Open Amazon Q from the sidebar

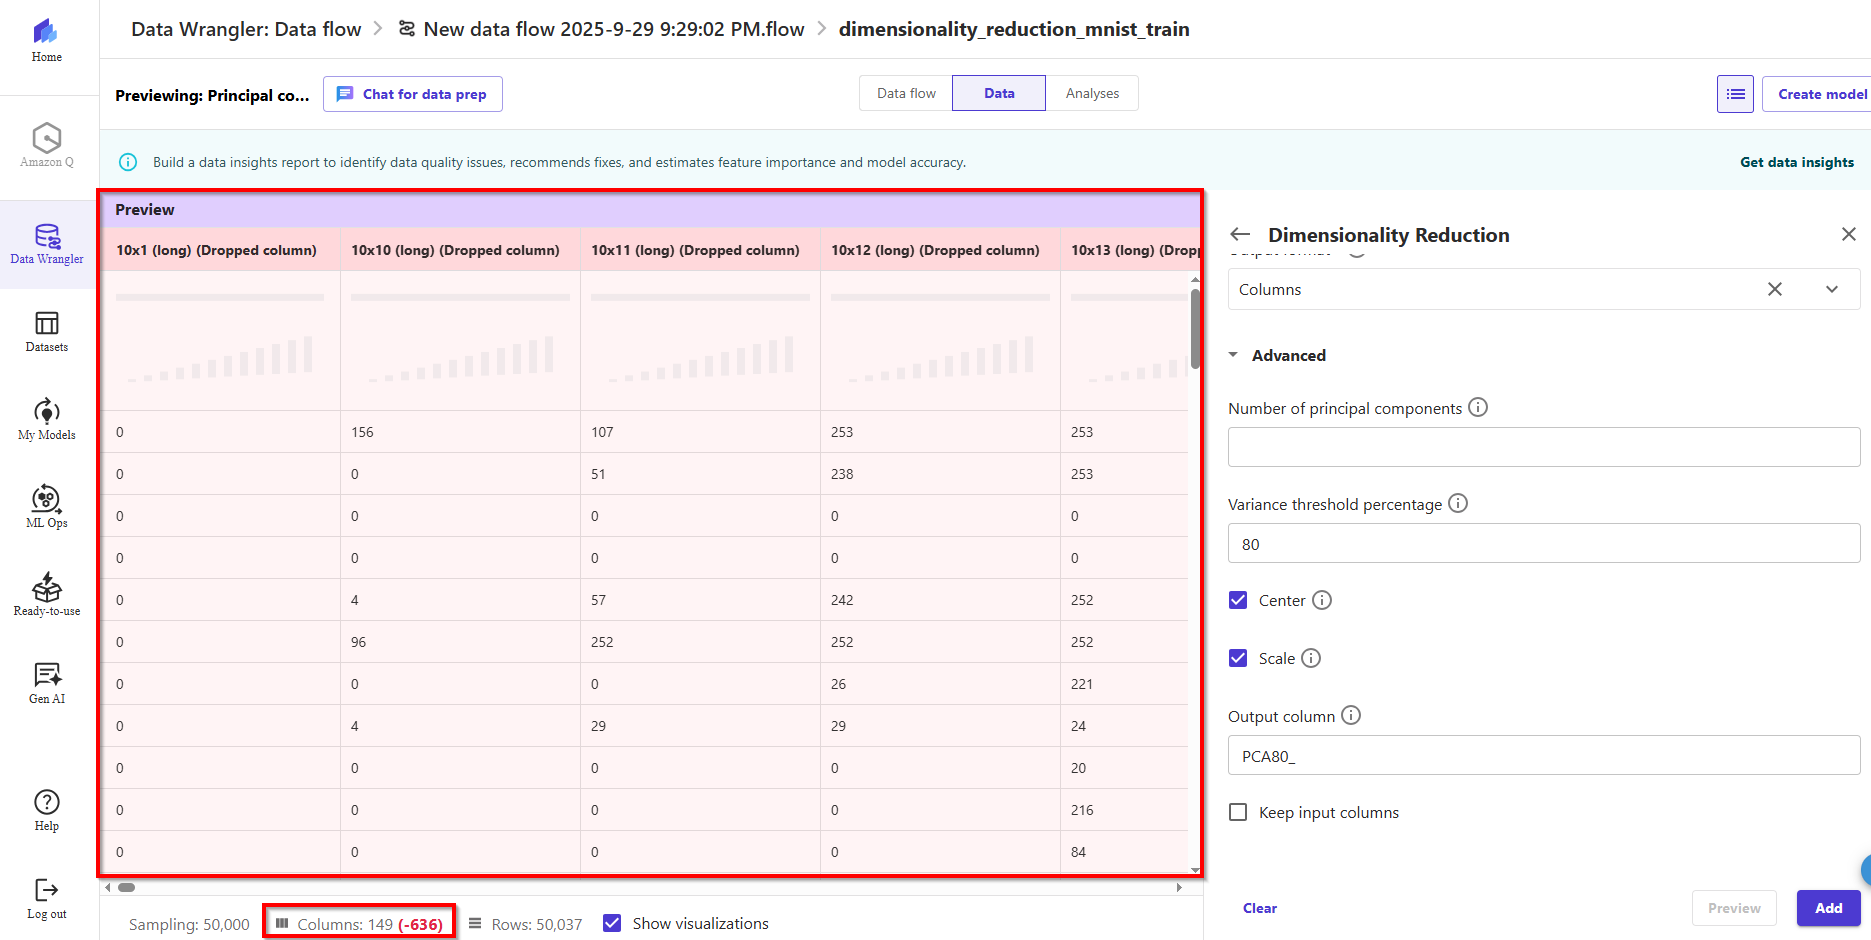[47, 145]
